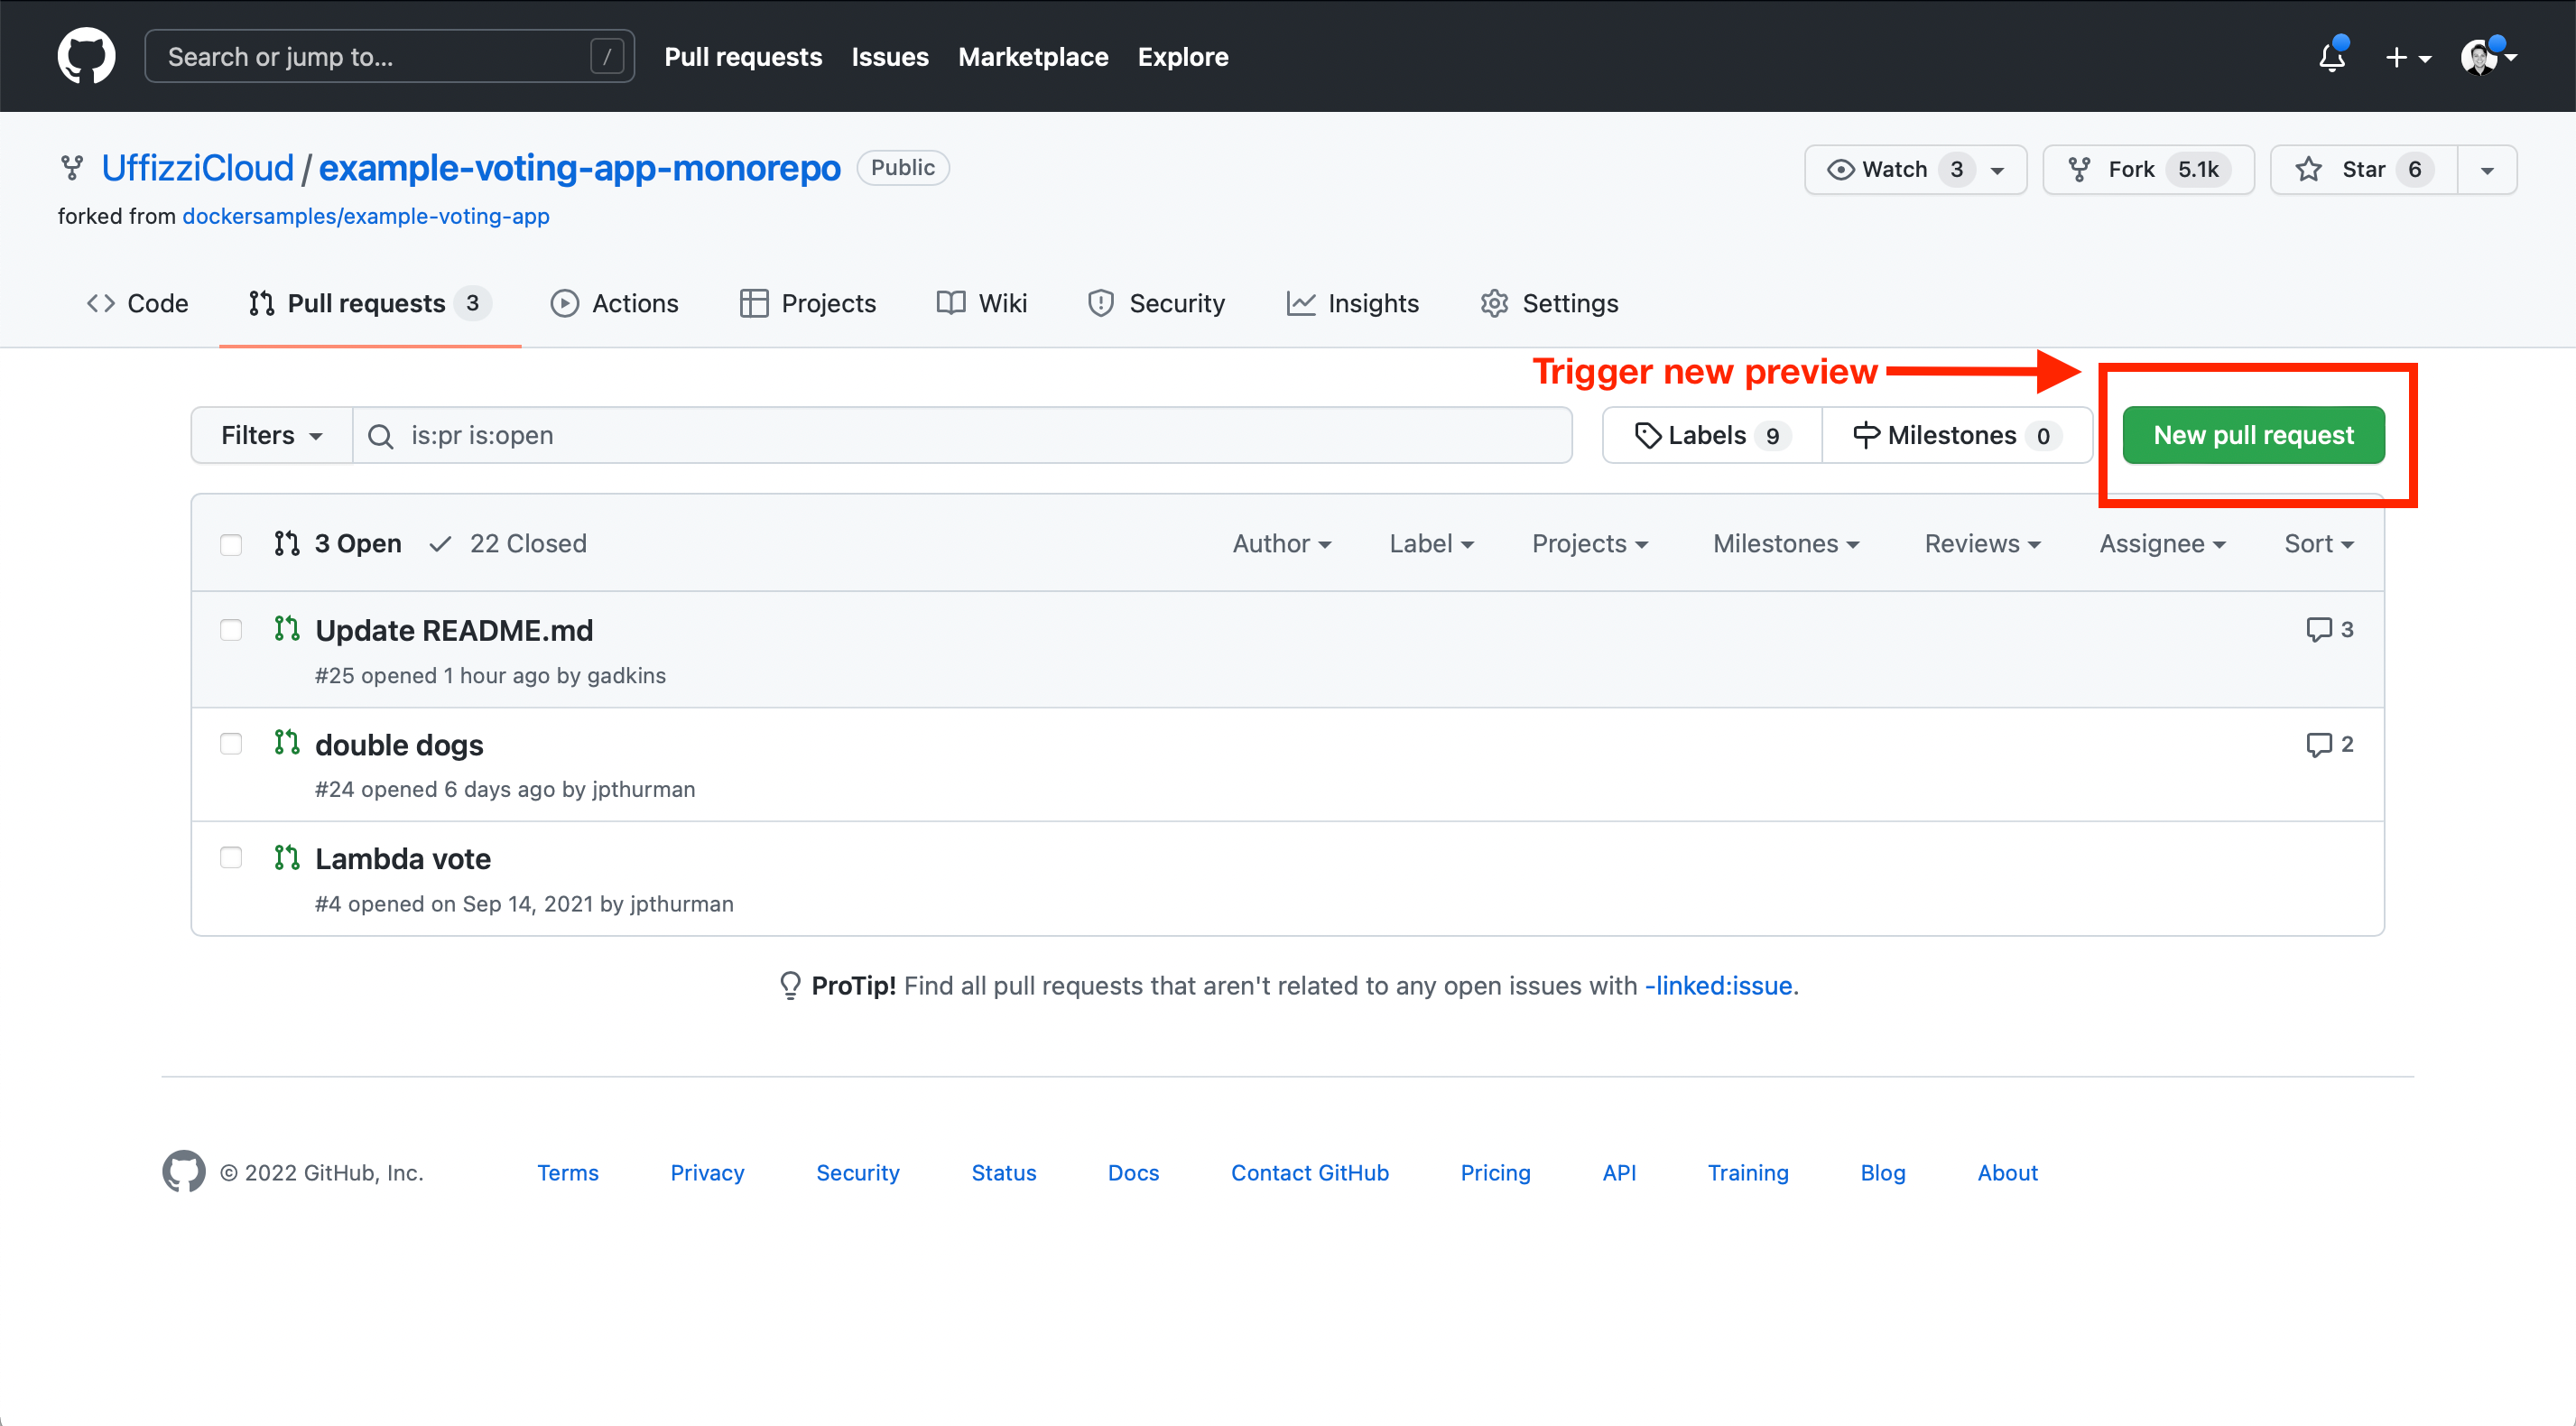Switch to the Code tab

point(137,303)
